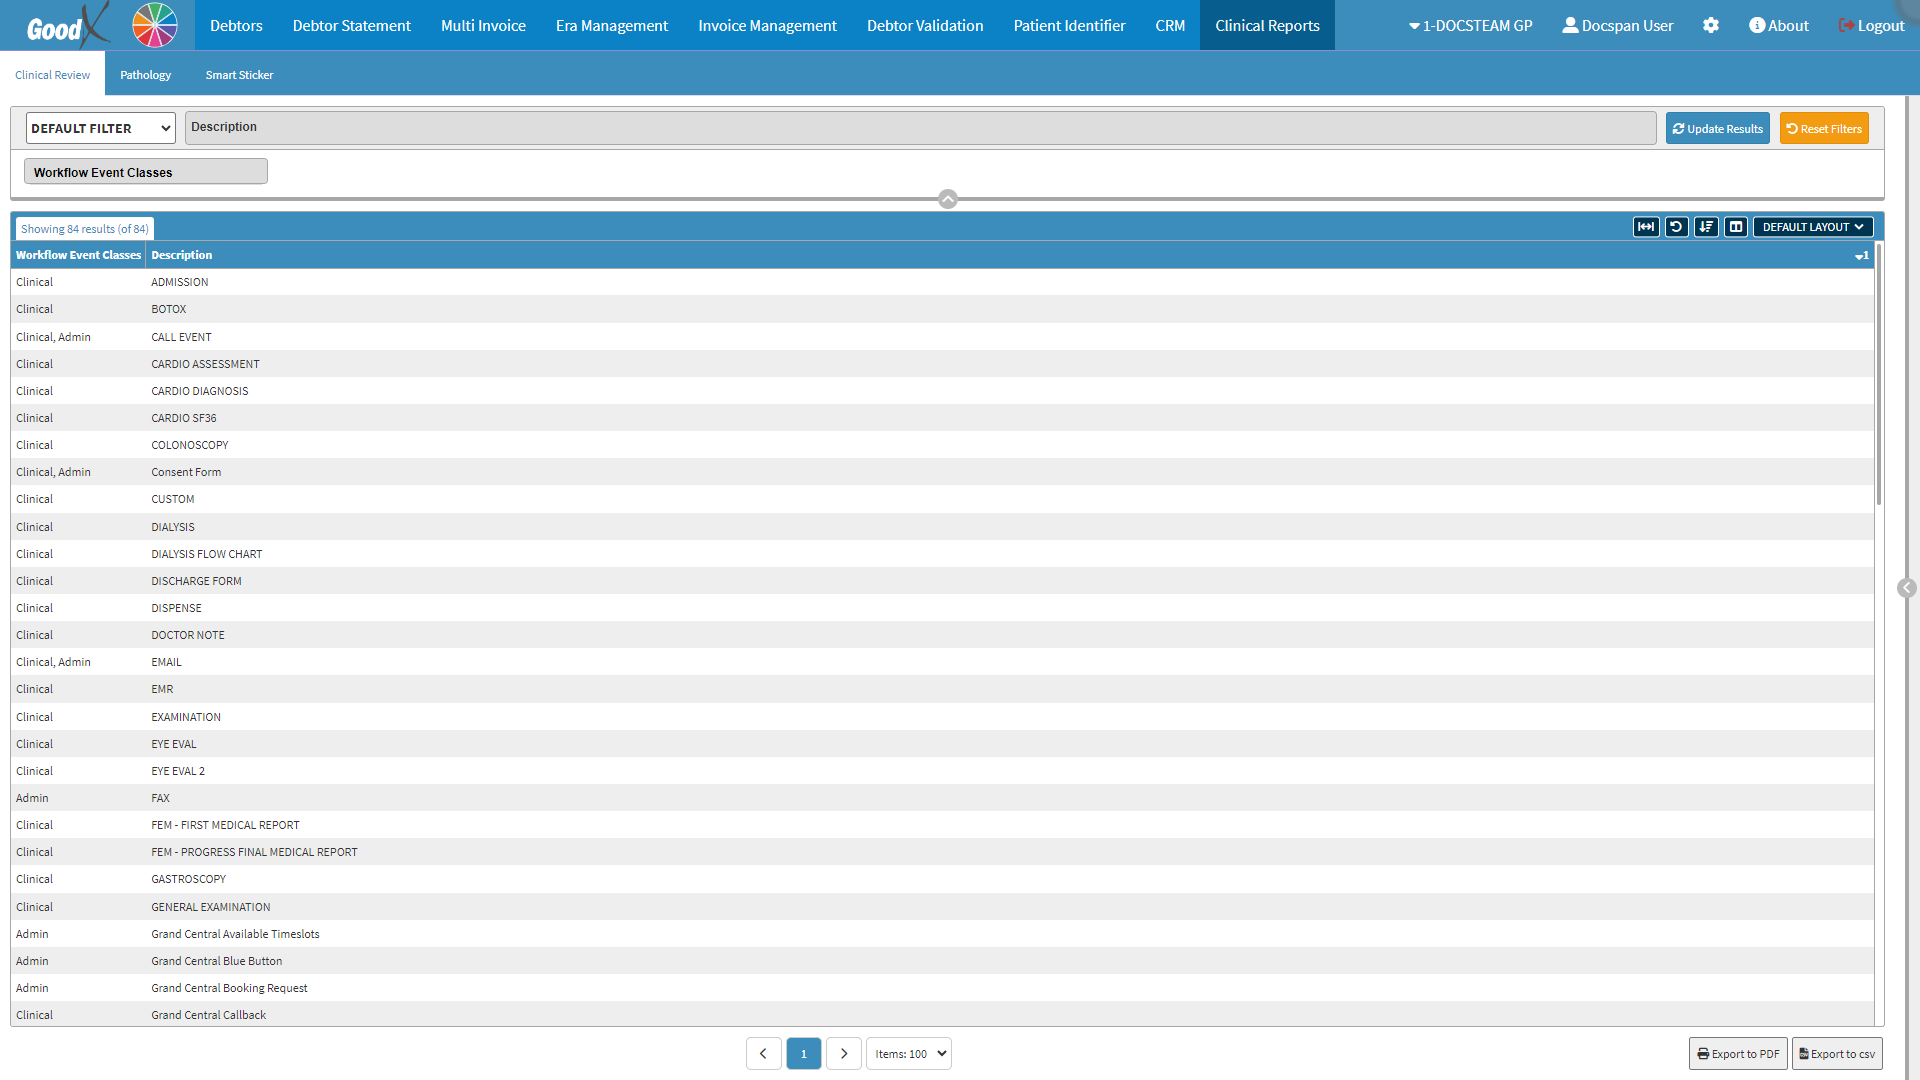Viewport: 1920px width, 1080px height.
Task: Switch to the Pathology tab
Action: 145,75
